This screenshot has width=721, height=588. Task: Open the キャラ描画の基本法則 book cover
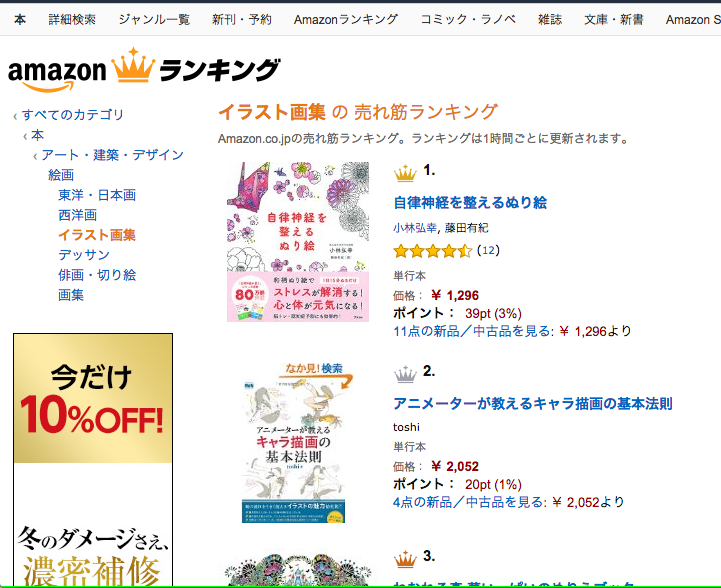(x=294, y=443)
